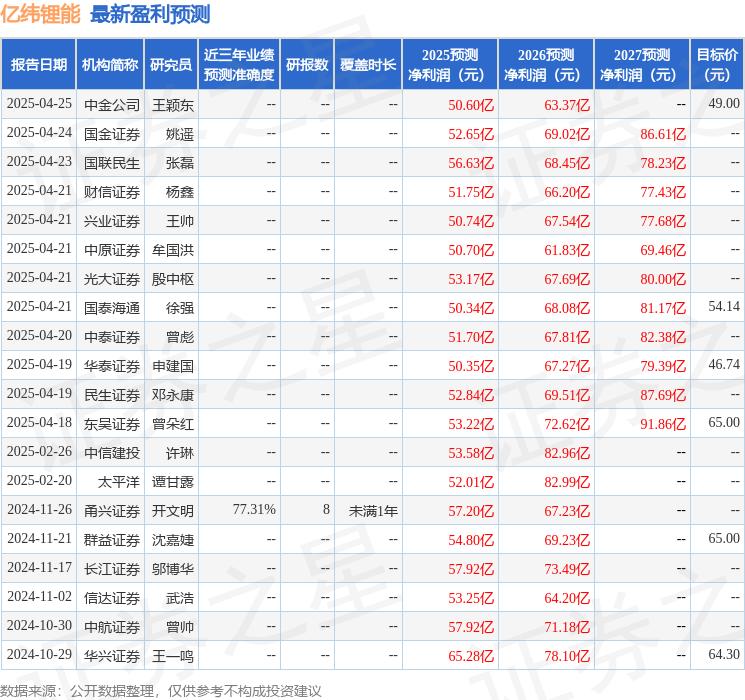Select the 机构简称 column header
Image resolution: width=745 pixels, height=700 pixels.
110,65
